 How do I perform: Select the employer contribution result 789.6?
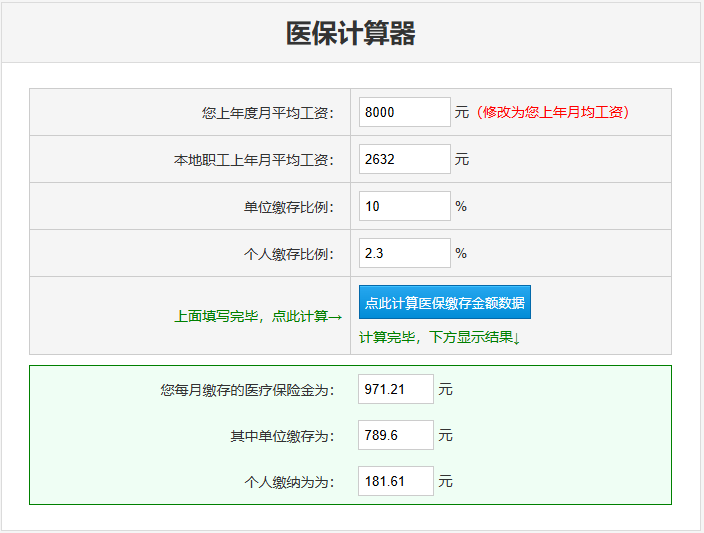click(395, 435)
